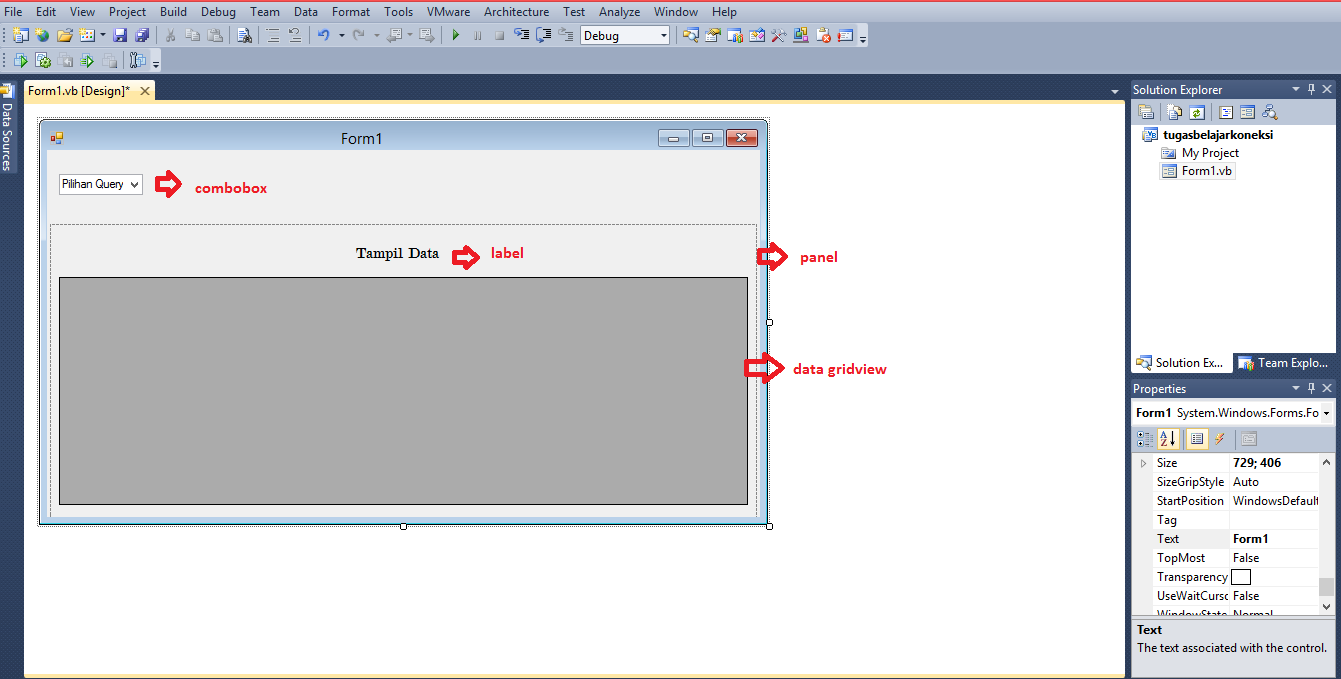The width and height of the screenshot is (1341, 679).
Task: Click the Save All toolbar icon
Action: (x=142, y=34)
